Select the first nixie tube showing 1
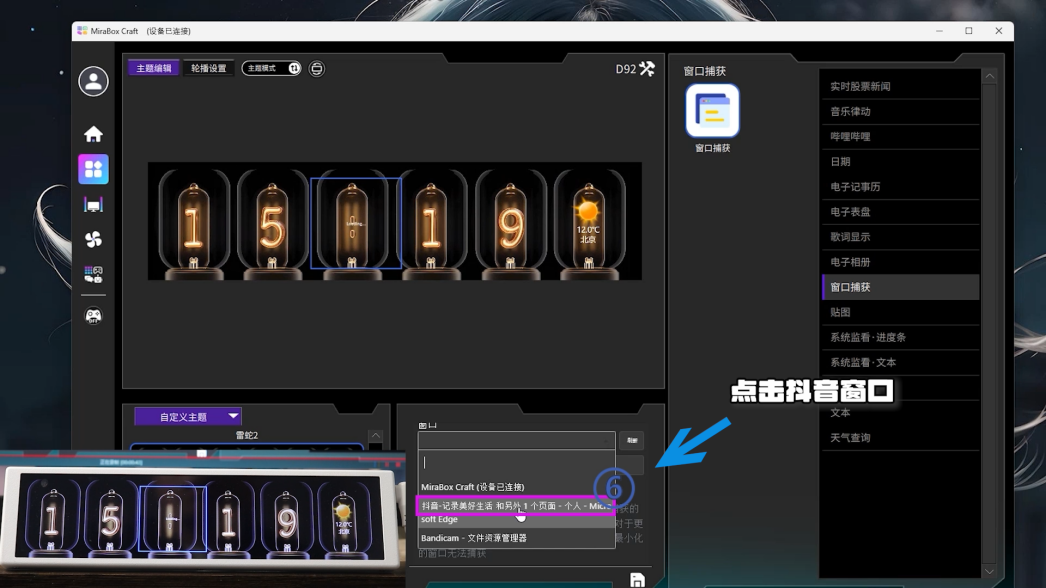 tap(193, 224)
